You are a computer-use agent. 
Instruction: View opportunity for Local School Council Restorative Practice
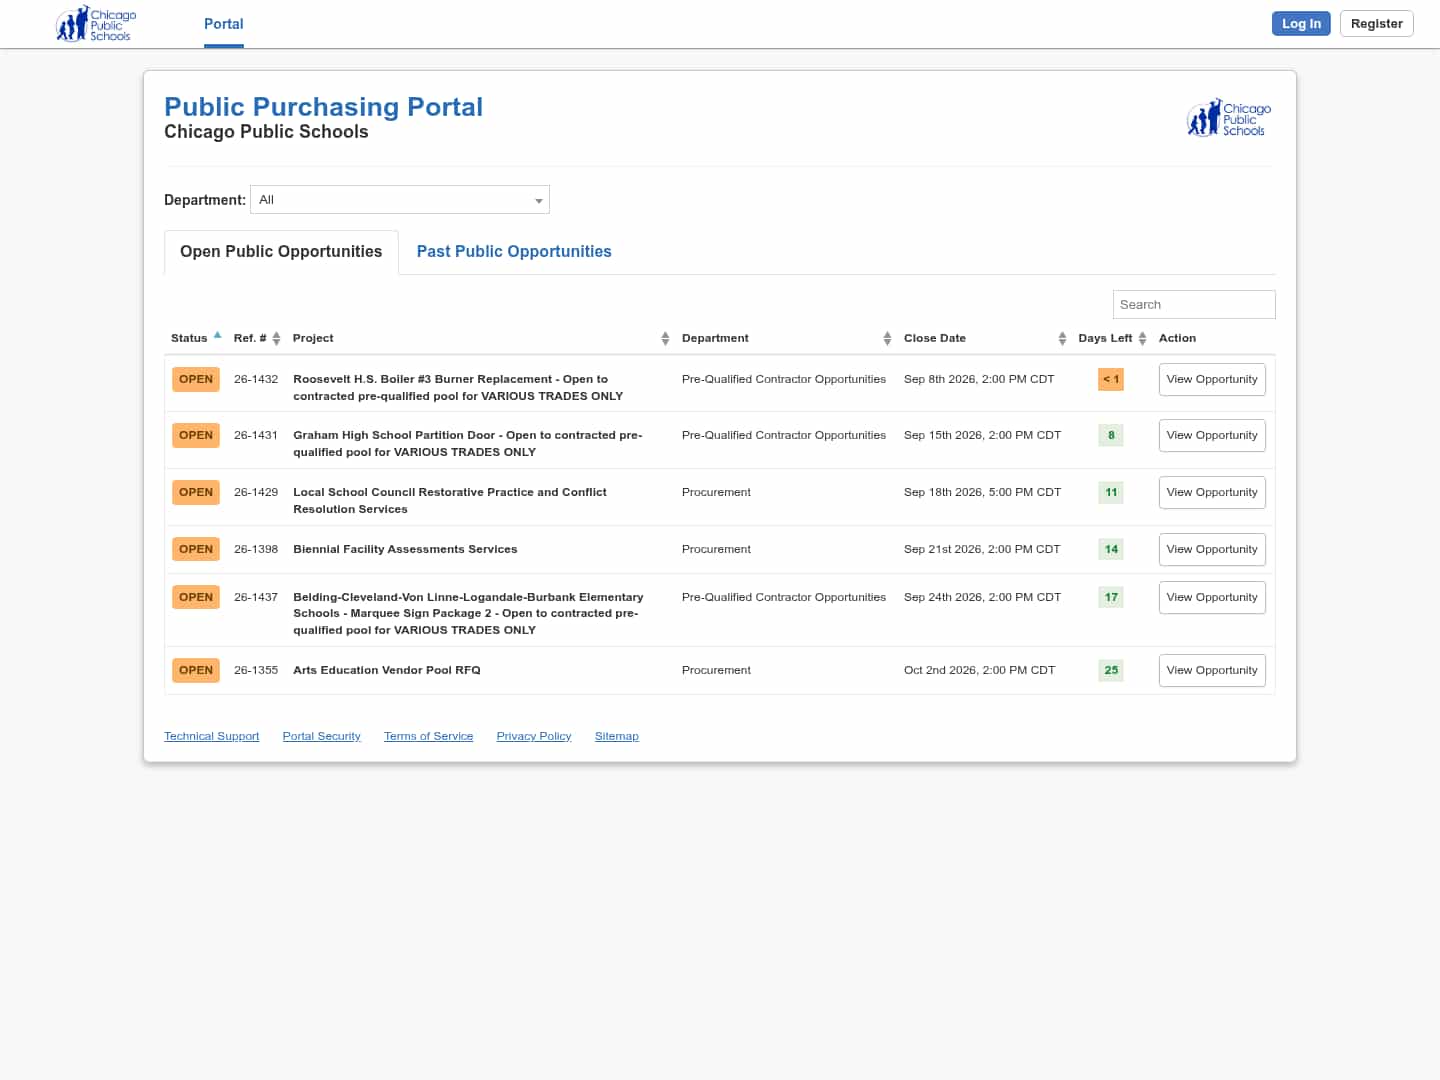pos(1212,493)
